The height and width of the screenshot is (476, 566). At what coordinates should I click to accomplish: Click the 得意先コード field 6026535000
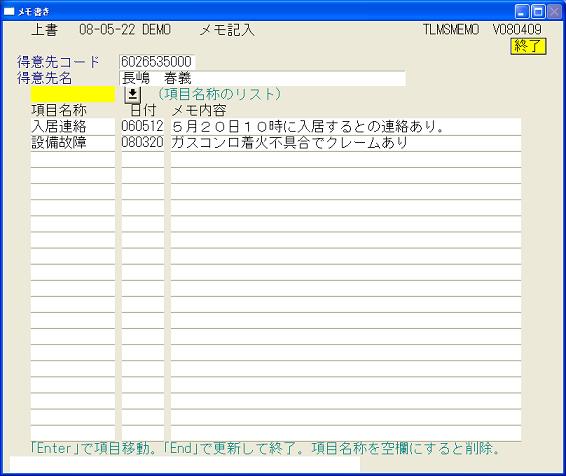tap(157, 62)
